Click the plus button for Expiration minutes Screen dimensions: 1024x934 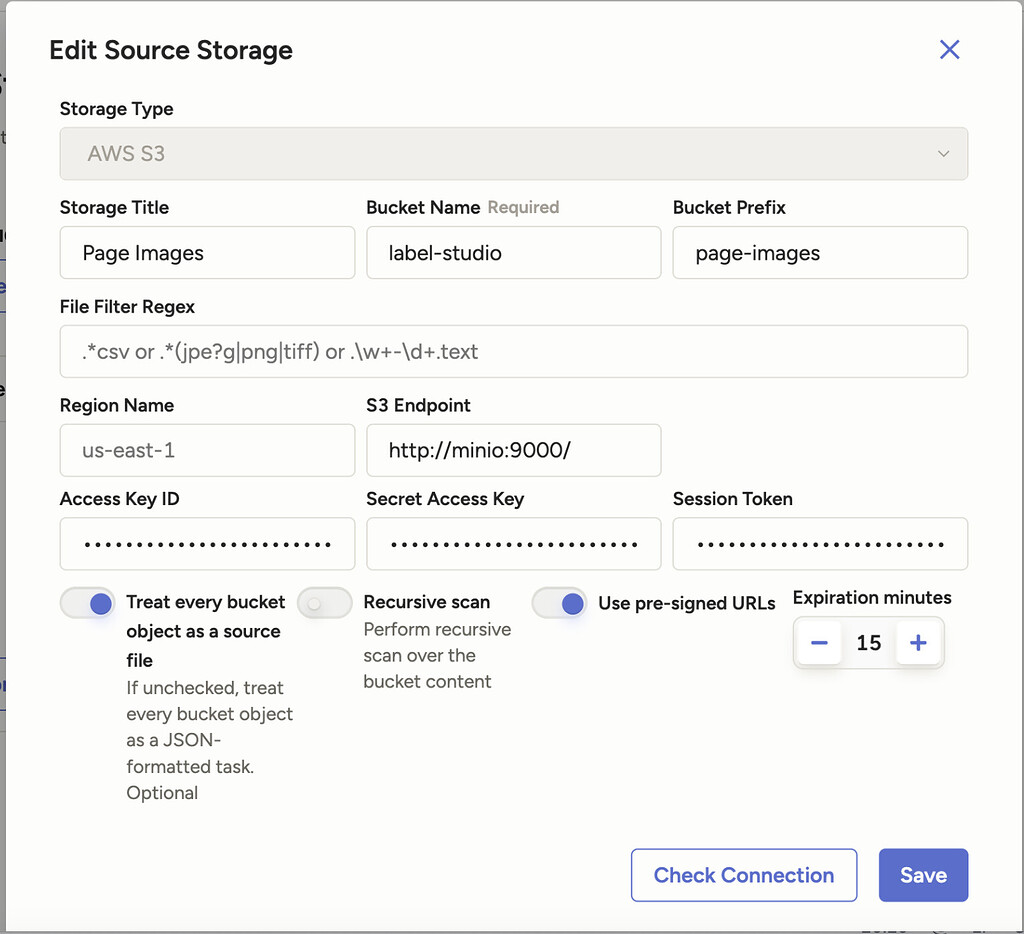pos(918,643)
